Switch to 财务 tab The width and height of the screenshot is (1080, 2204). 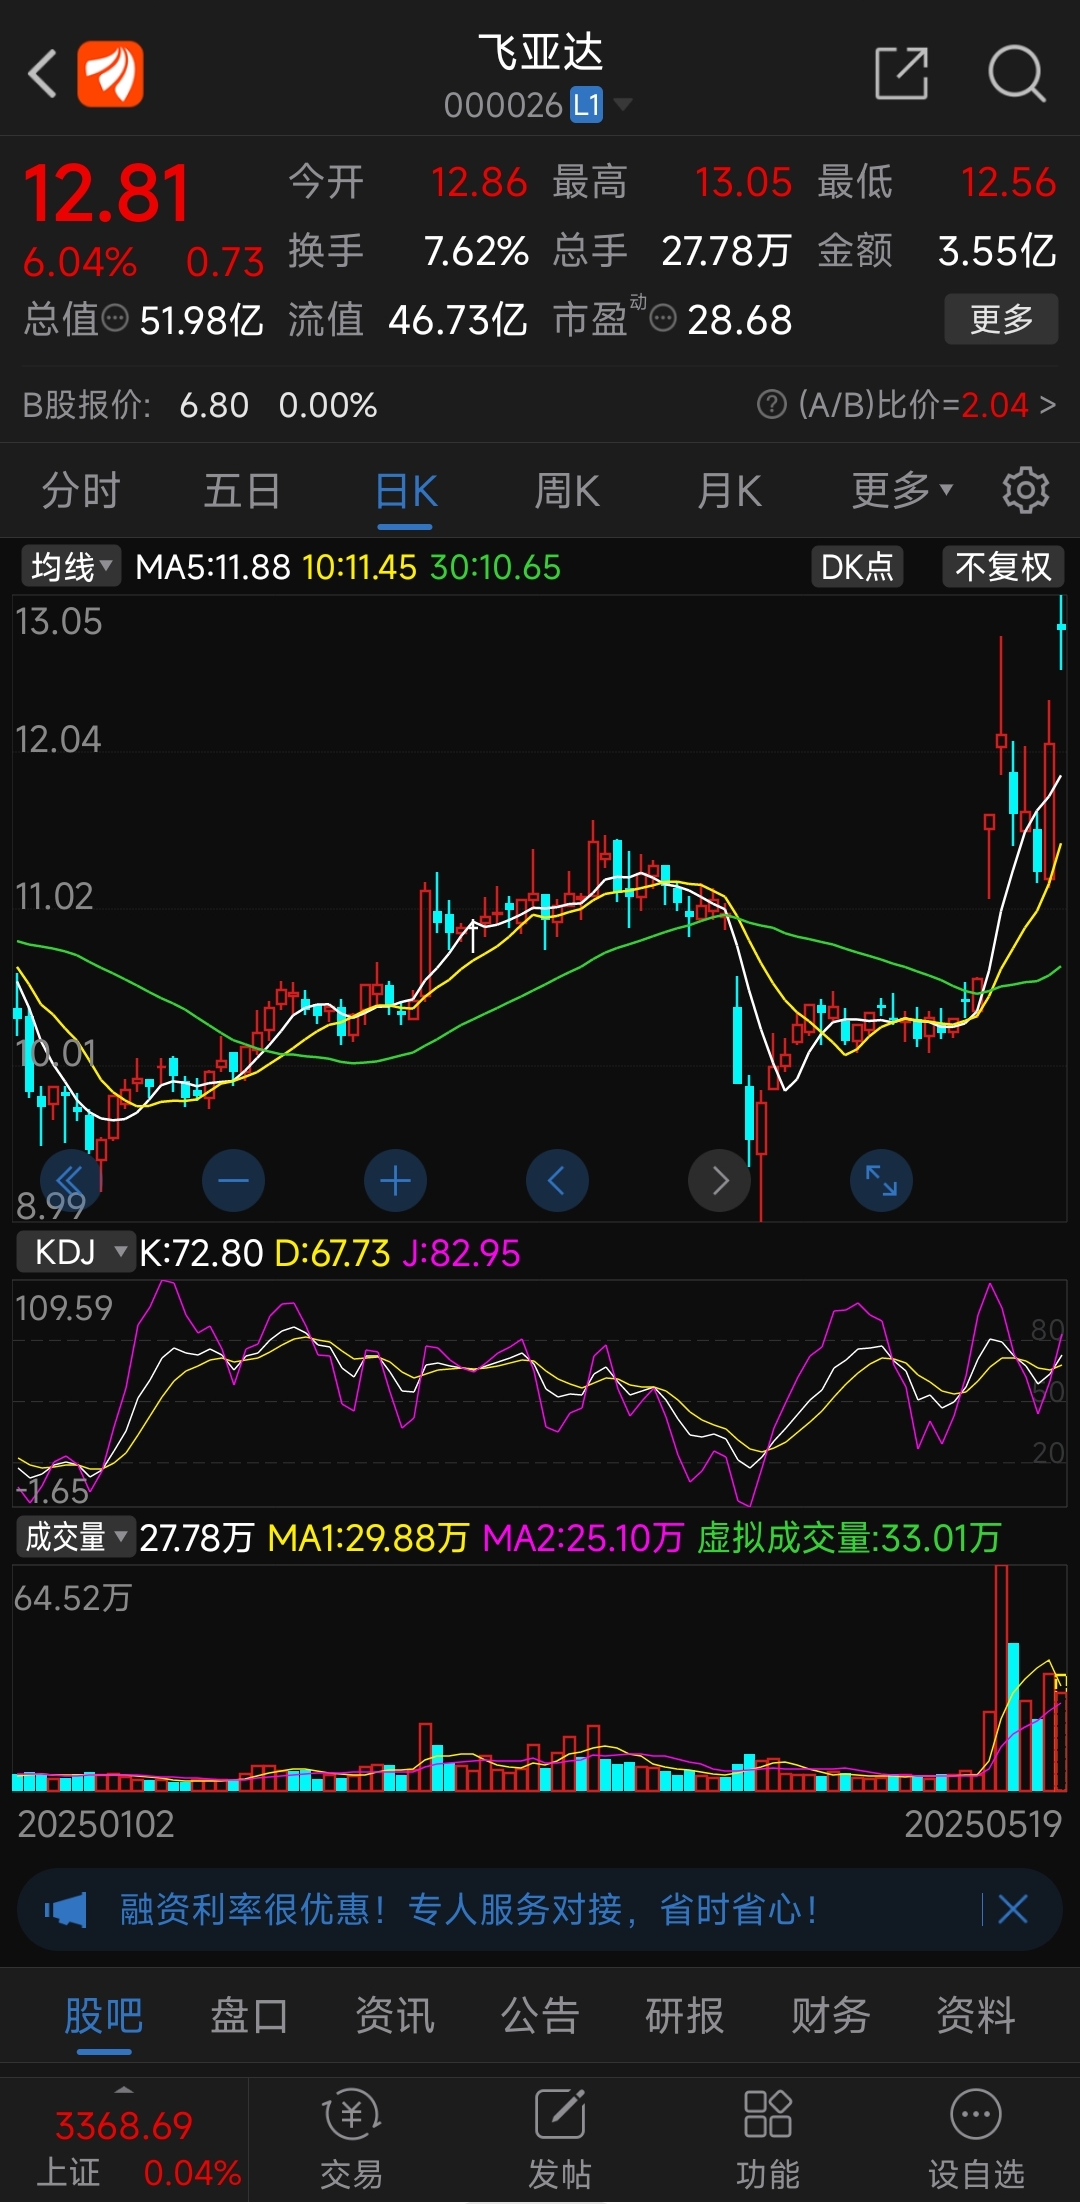831,2016
